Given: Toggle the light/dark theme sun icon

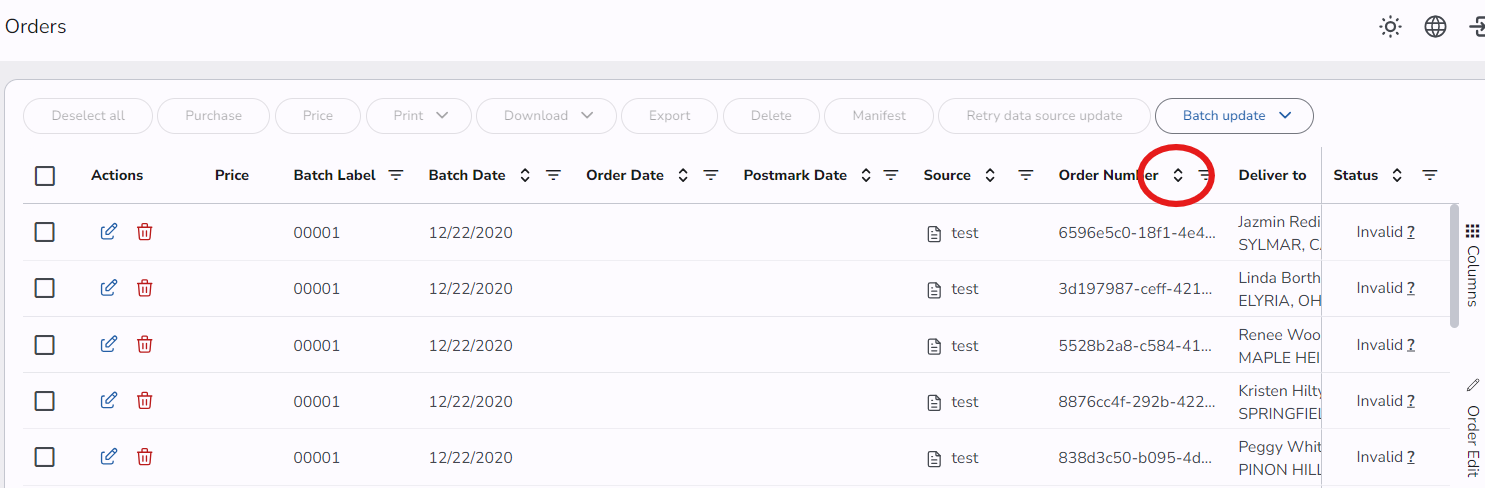Looking at the screenshot, I should (x=1390, y=27).
